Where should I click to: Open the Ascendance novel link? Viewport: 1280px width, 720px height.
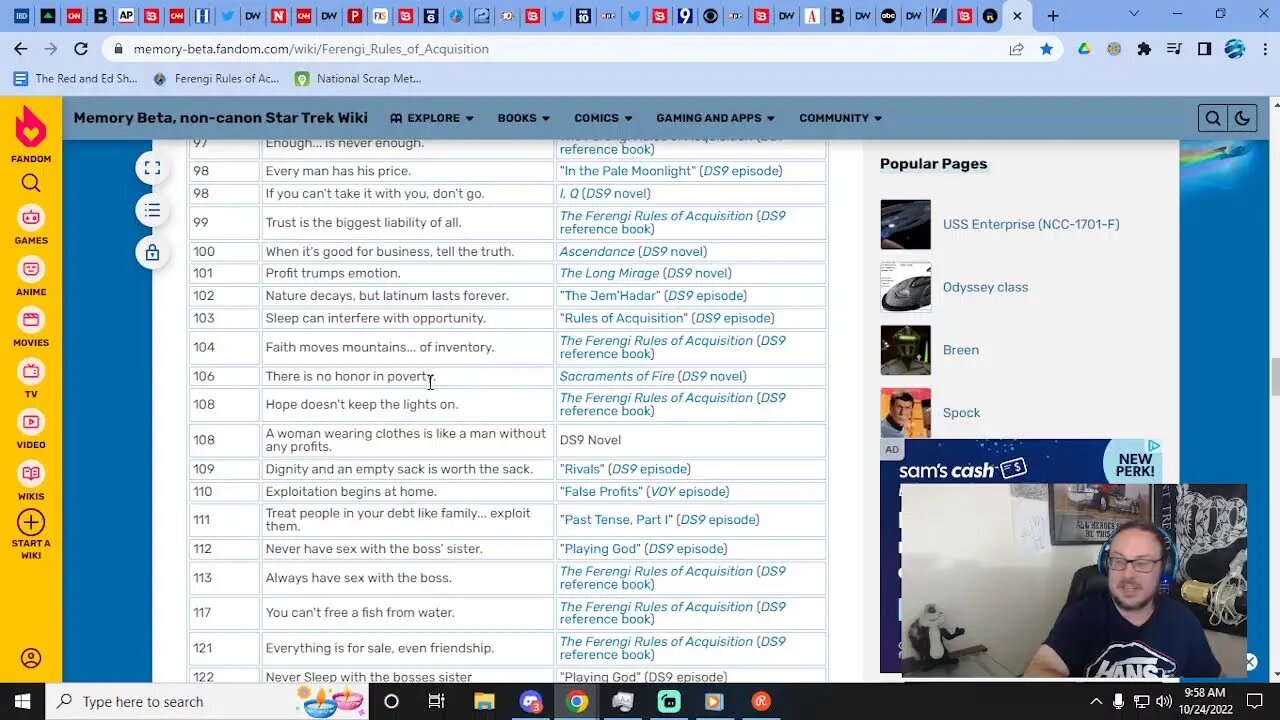[x=597, y=251]
